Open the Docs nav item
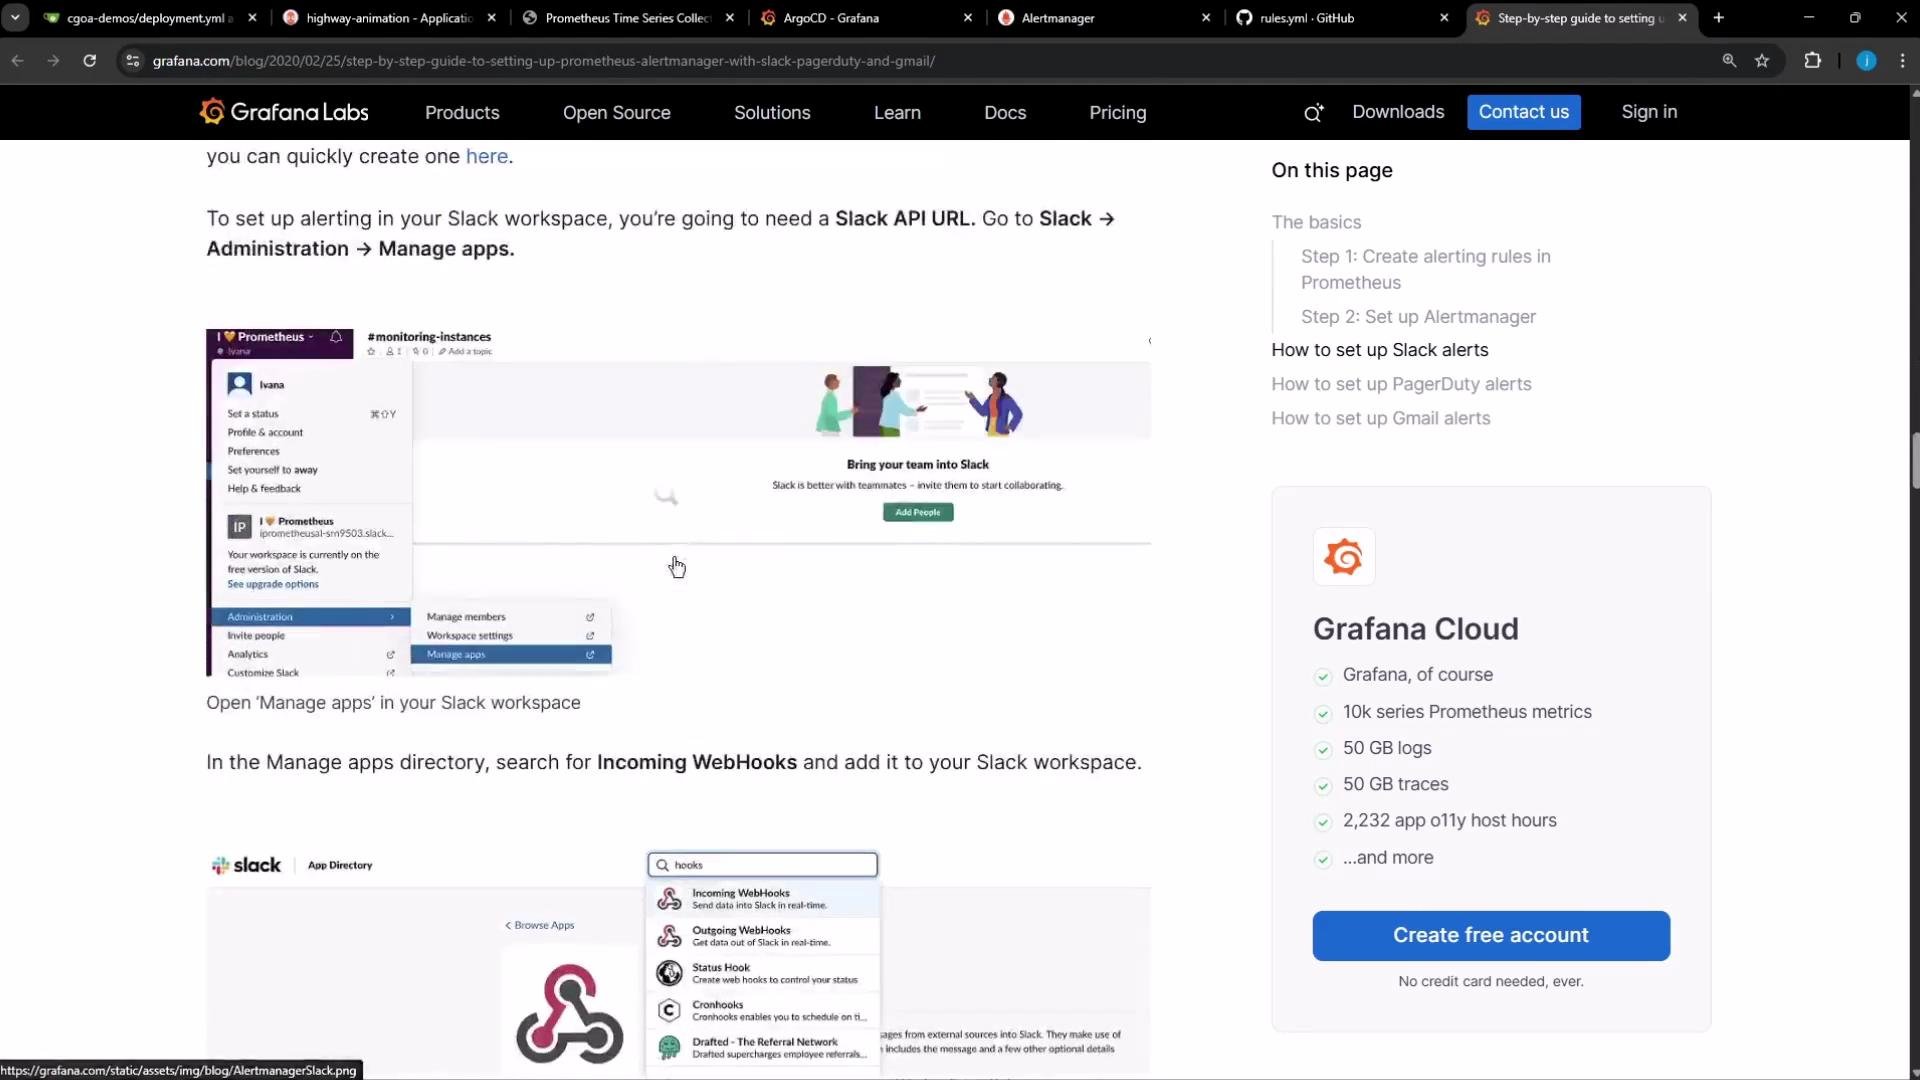Viewport: 1920px width, 1080px height. tap(1005, 113)
